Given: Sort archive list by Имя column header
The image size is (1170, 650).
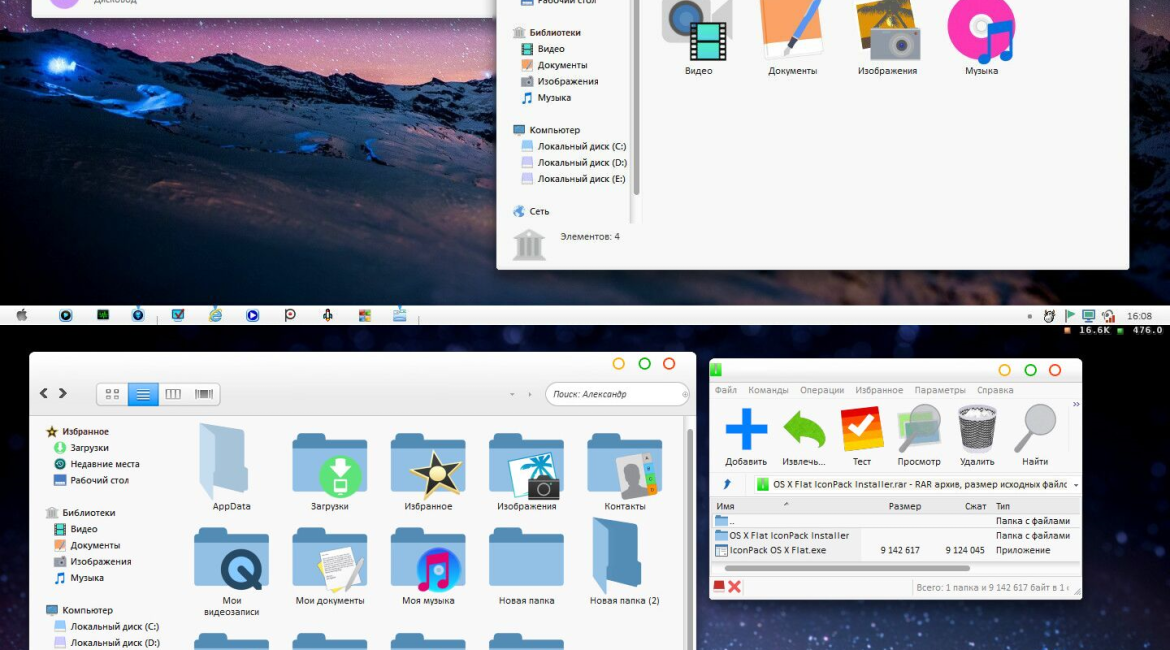Looking at the screenshot, I should click(726, 506).
